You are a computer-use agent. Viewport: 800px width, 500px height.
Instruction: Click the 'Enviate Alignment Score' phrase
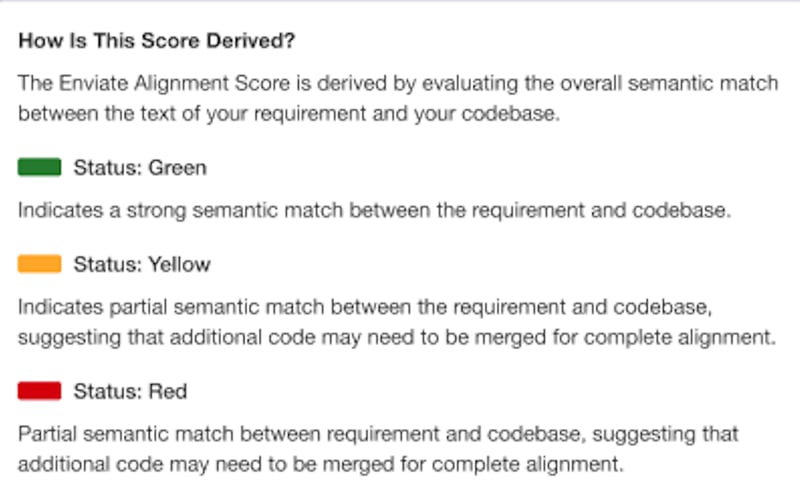(x=174, y=84)
